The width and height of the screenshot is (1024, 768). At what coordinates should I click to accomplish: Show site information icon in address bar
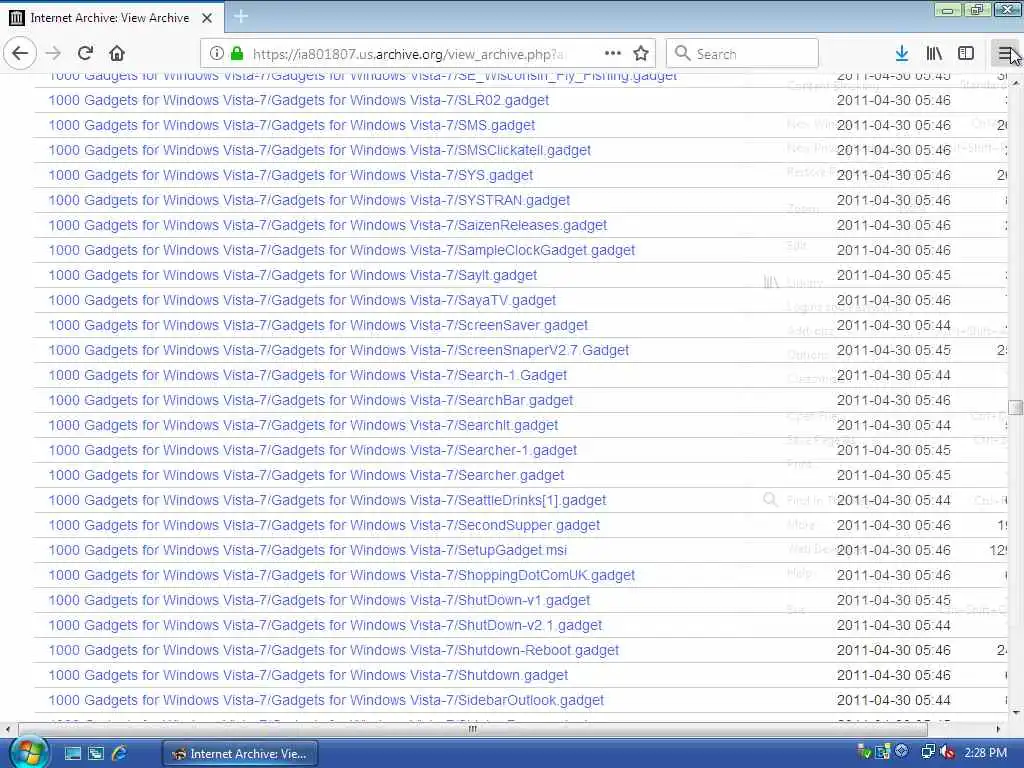coord(216,54)
